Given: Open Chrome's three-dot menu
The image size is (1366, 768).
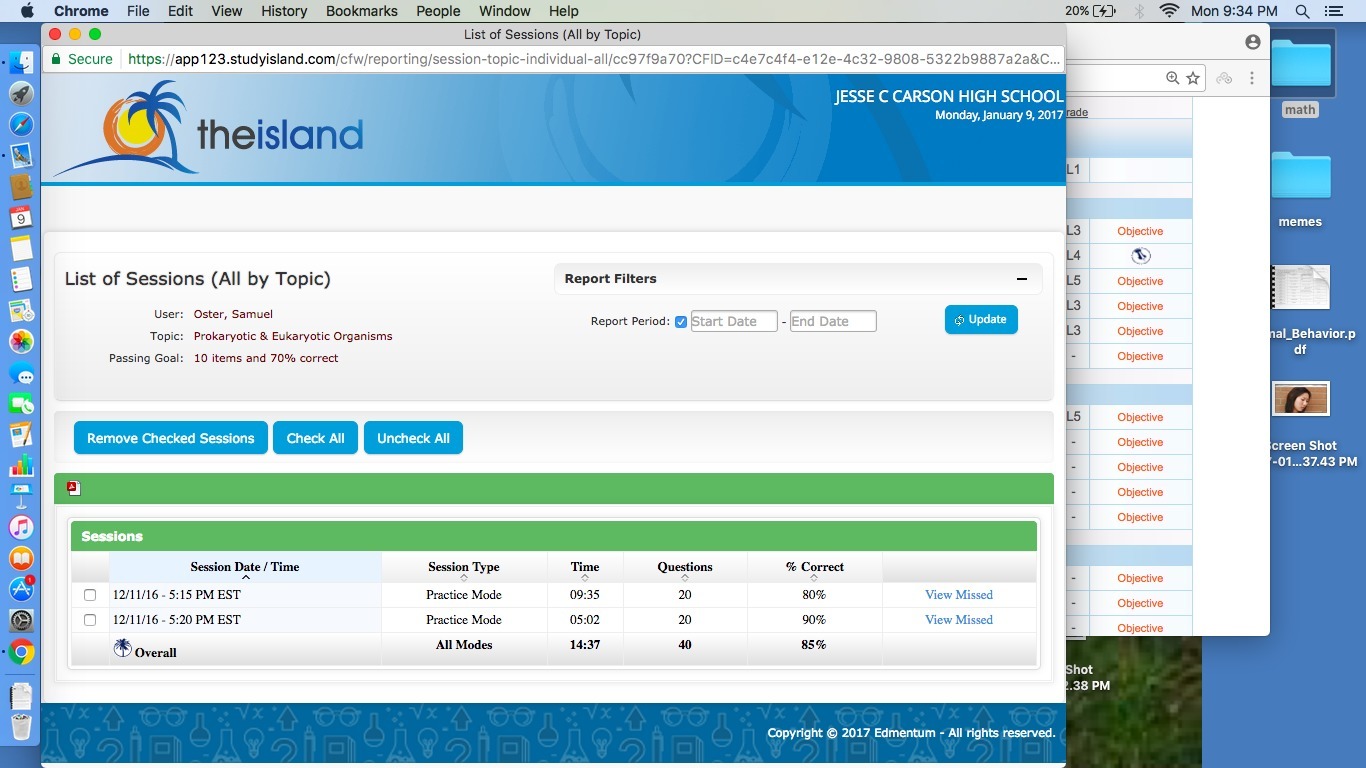Looking at the screenshot, I should [1251, 78].
